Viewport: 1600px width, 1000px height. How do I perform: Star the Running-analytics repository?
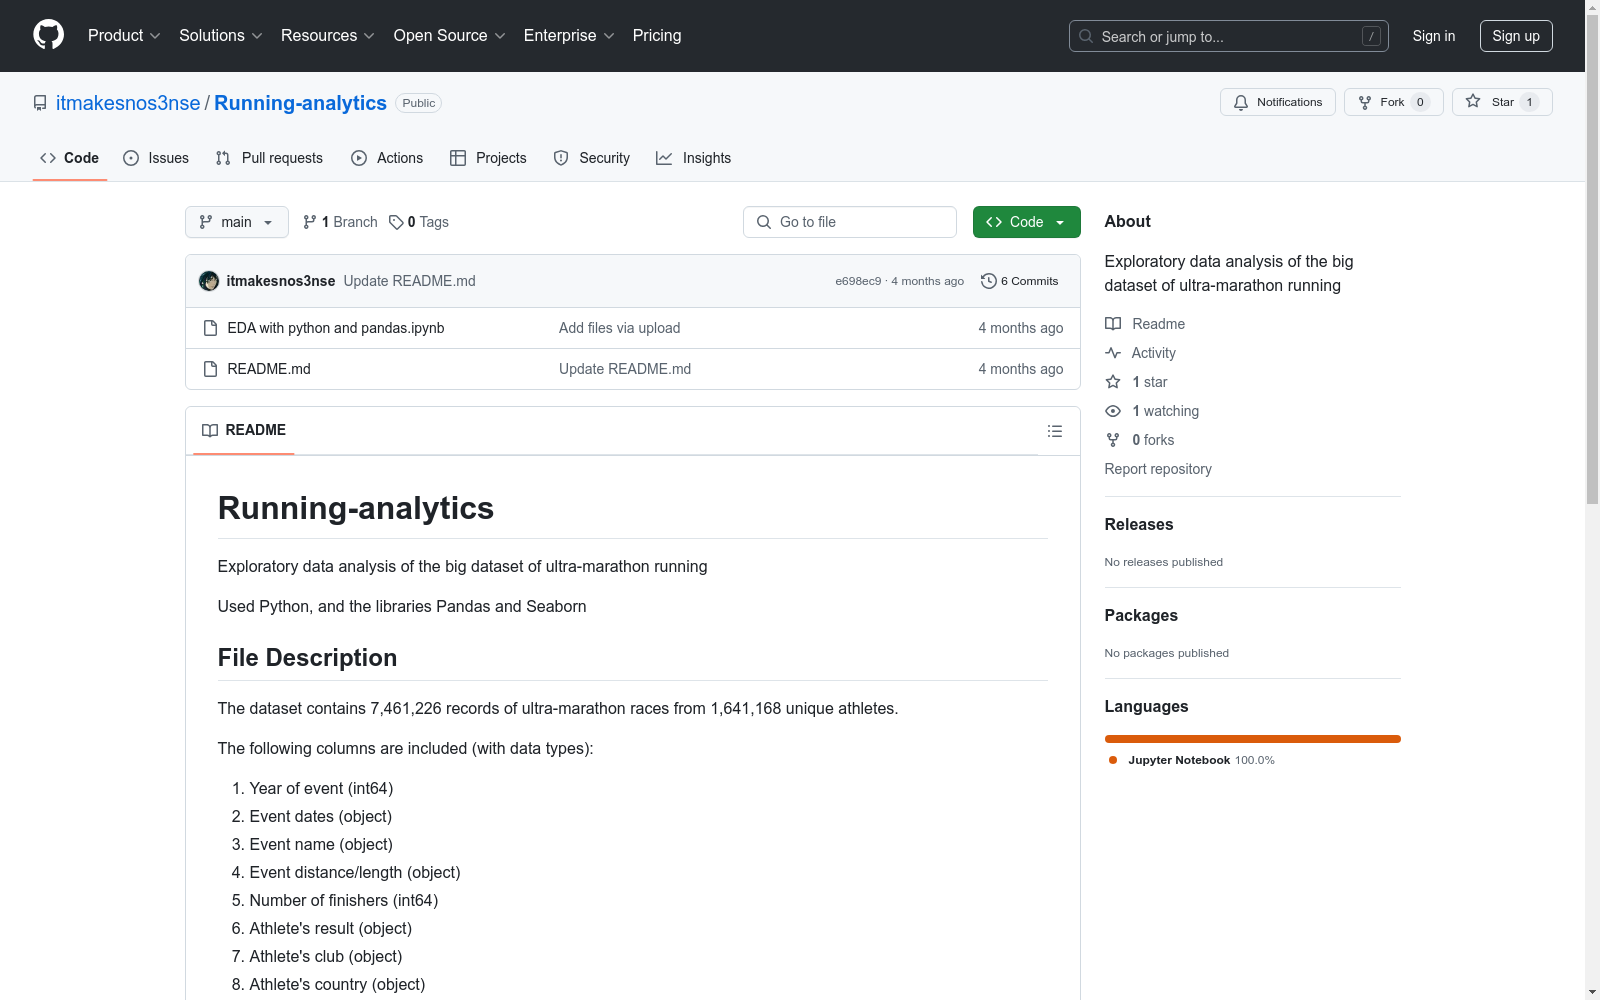pos(1501,102)
